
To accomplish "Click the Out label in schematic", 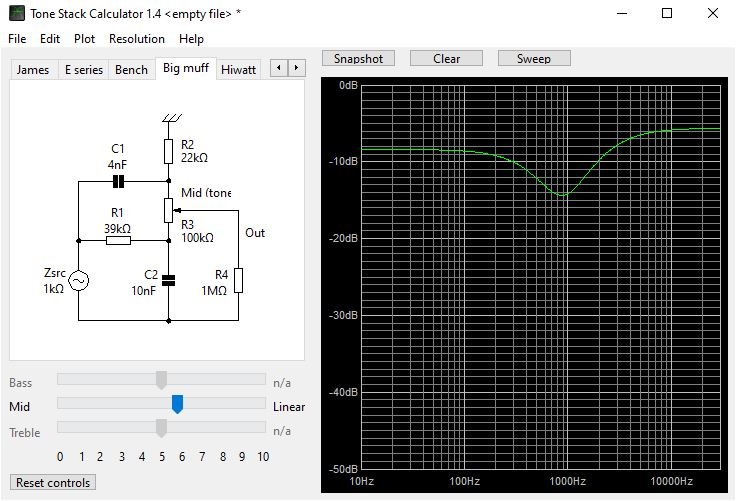I will click(x=255, y=233).
